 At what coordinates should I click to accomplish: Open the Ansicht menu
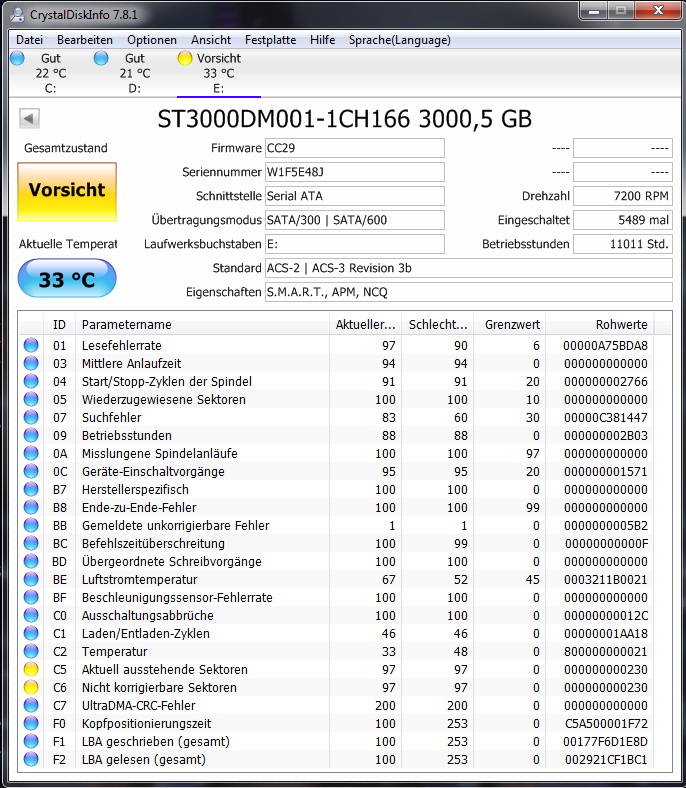coord(211,40)
